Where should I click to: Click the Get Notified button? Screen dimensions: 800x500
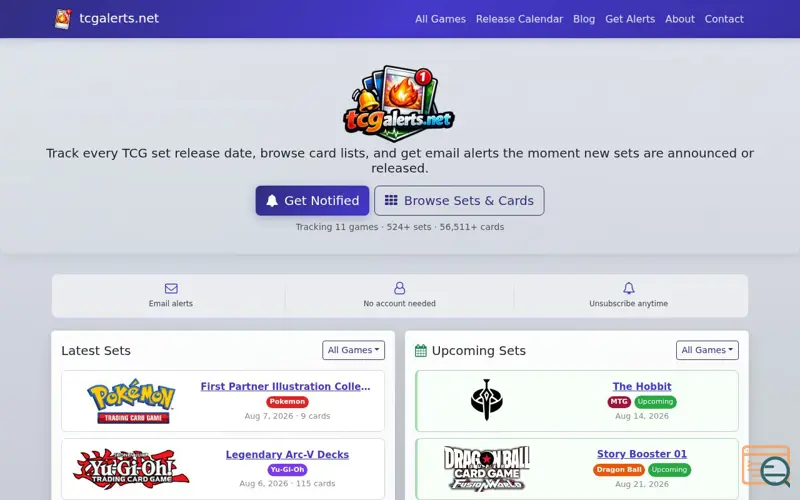pyautogui.click(x=312, y=201)
